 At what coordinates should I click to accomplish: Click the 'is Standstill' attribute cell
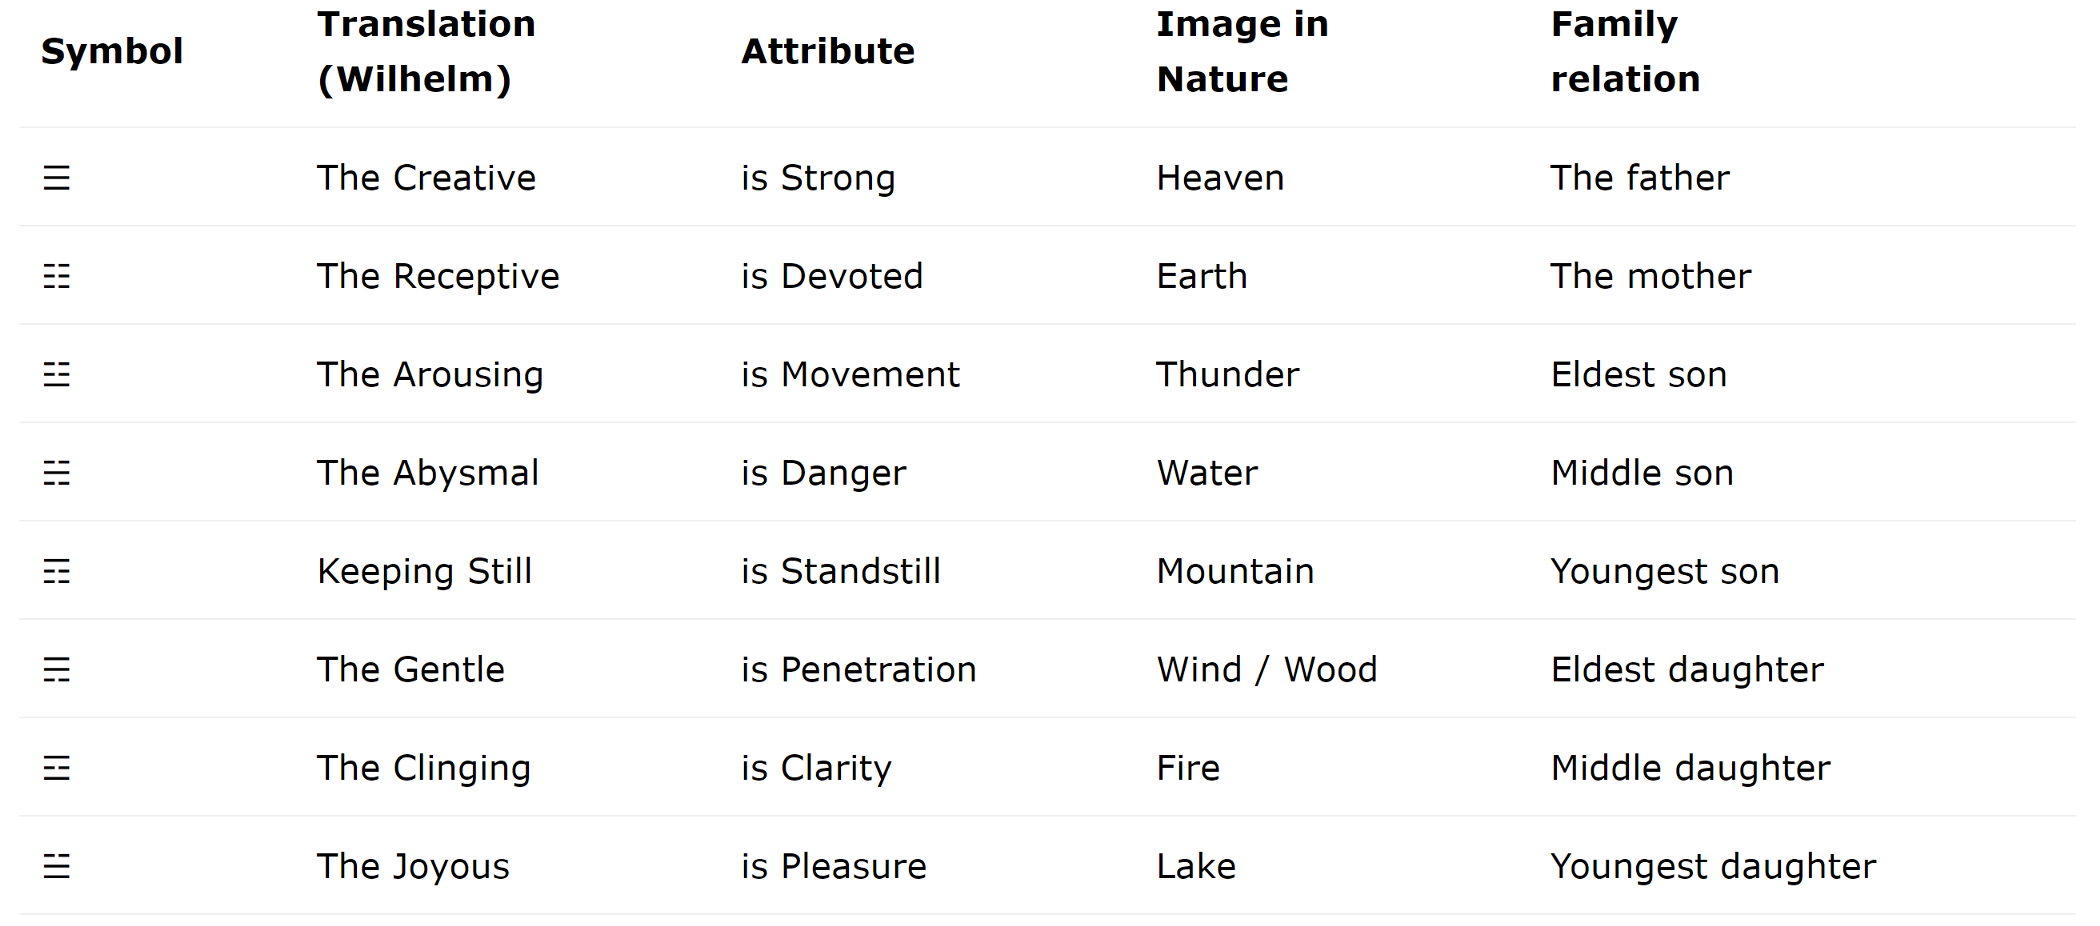(x=841, y=571)
